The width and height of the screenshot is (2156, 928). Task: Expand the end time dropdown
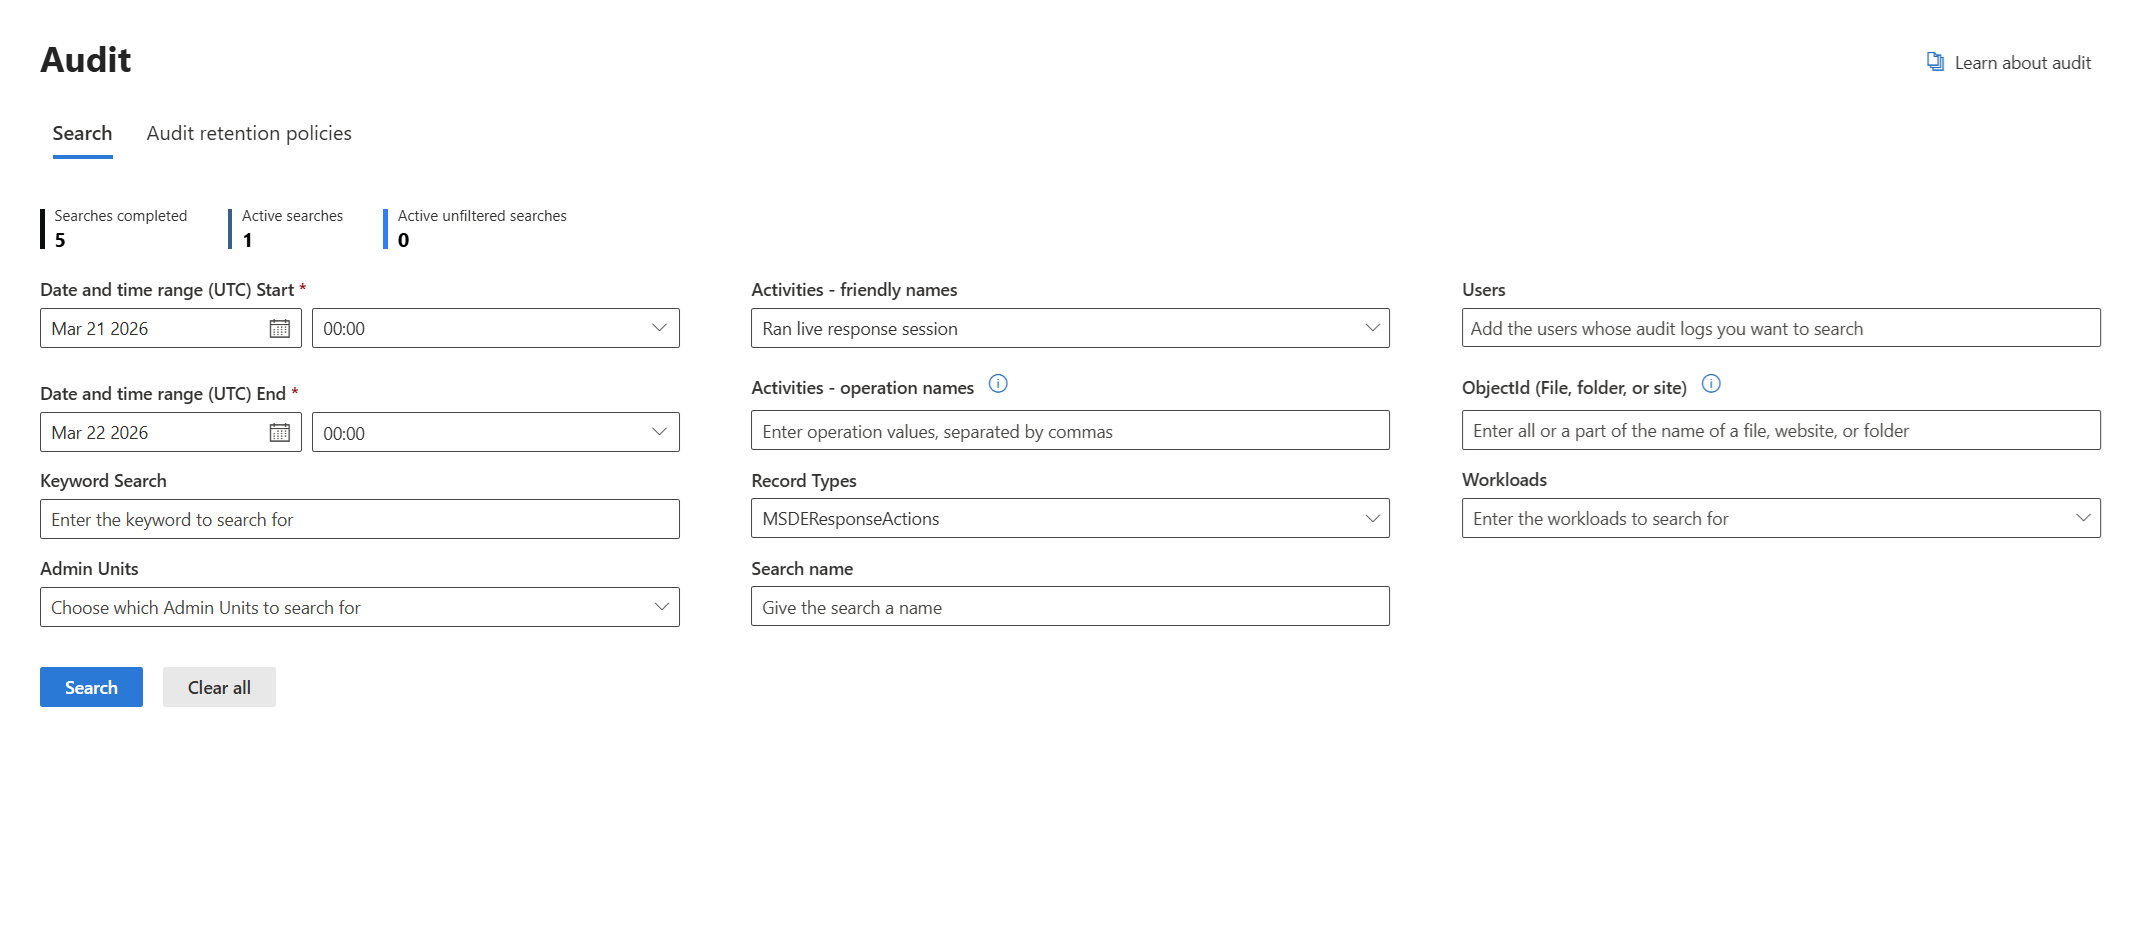[659, 432]
